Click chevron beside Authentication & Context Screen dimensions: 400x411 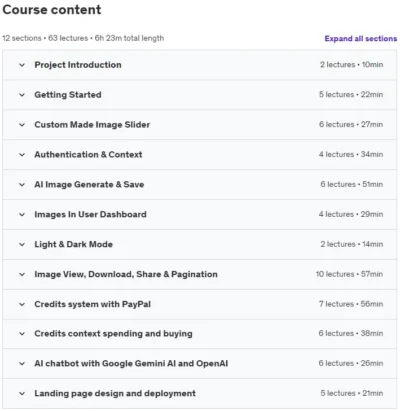[x=22, y=155]
